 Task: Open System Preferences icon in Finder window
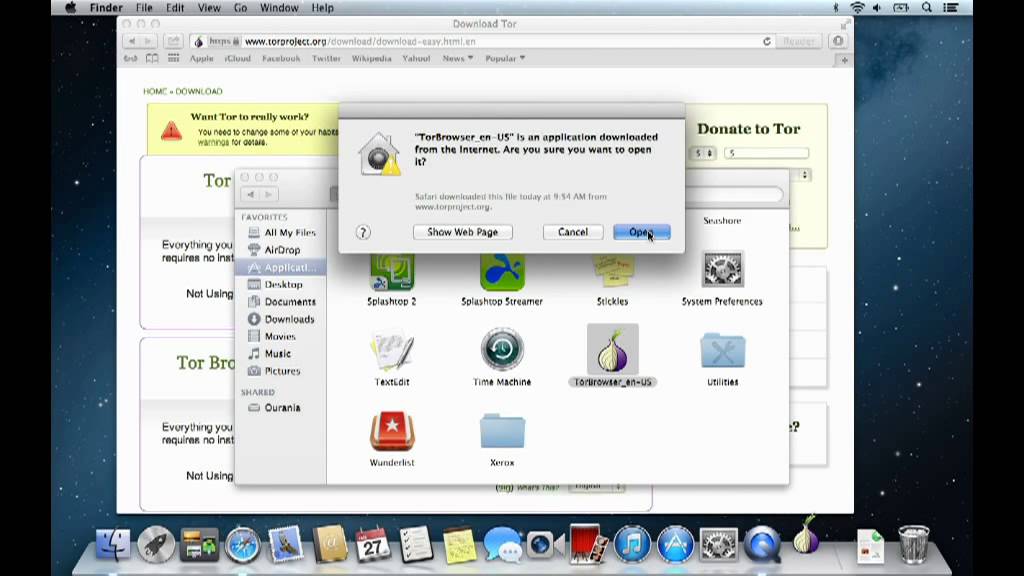[722, 269]
